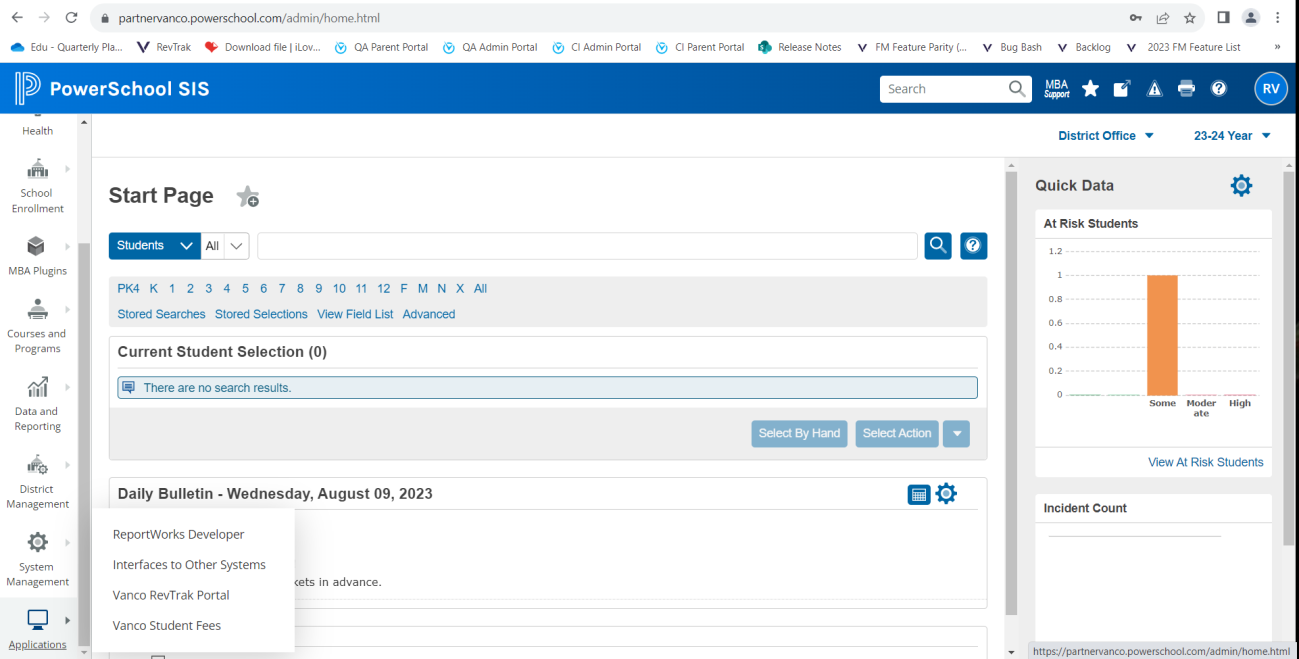Click the orange Some bar in chart

click(x=1162, y=335)
